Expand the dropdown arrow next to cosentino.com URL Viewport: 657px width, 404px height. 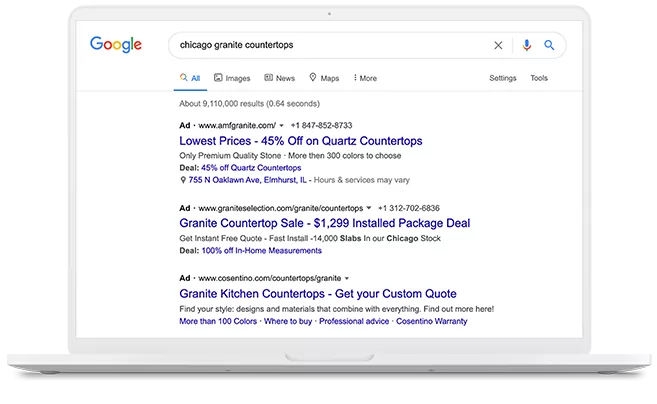click(347, 278)
